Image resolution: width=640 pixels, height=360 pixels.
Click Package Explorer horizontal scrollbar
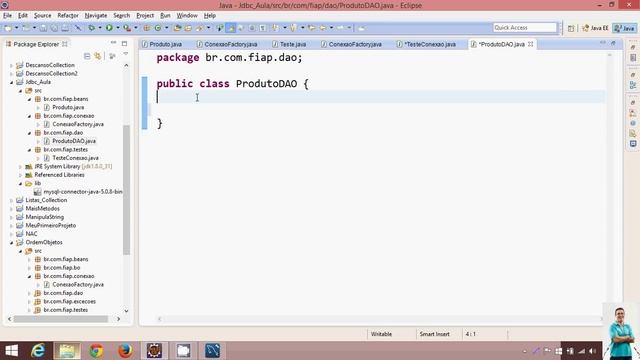pyautogui.click(x=60, y=319)
